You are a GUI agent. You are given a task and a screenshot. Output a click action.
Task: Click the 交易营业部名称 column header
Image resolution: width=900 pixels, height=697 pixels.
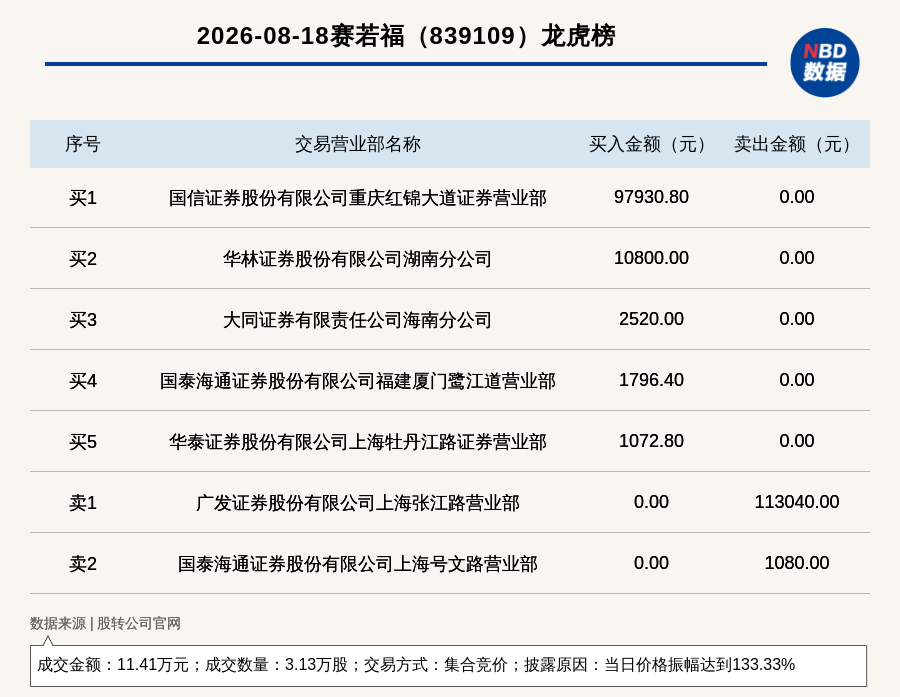click(x=358, y=144)
